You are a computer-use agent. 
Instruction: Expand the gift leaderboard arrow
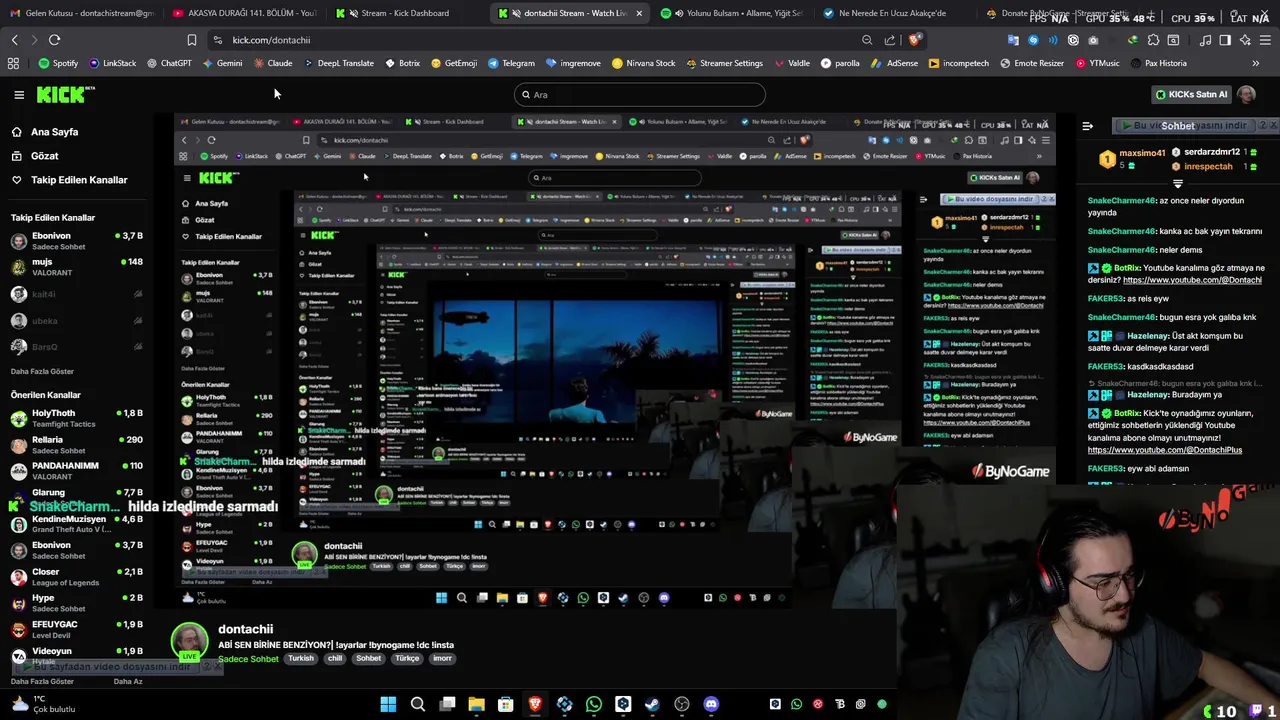pyautogui.click(x=1177, y=184)
